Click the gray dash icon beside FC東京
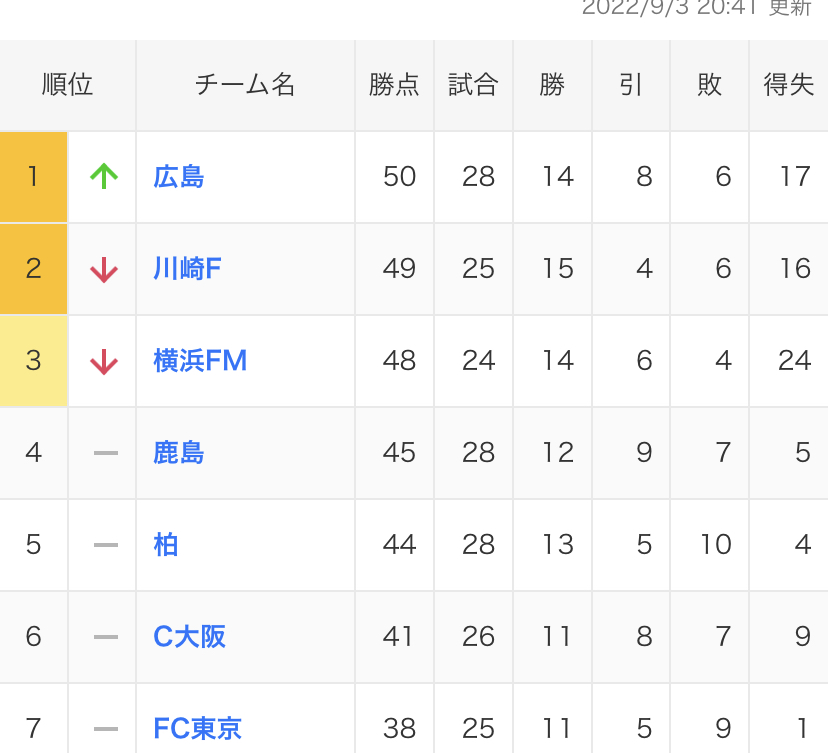 click(106, 729)
